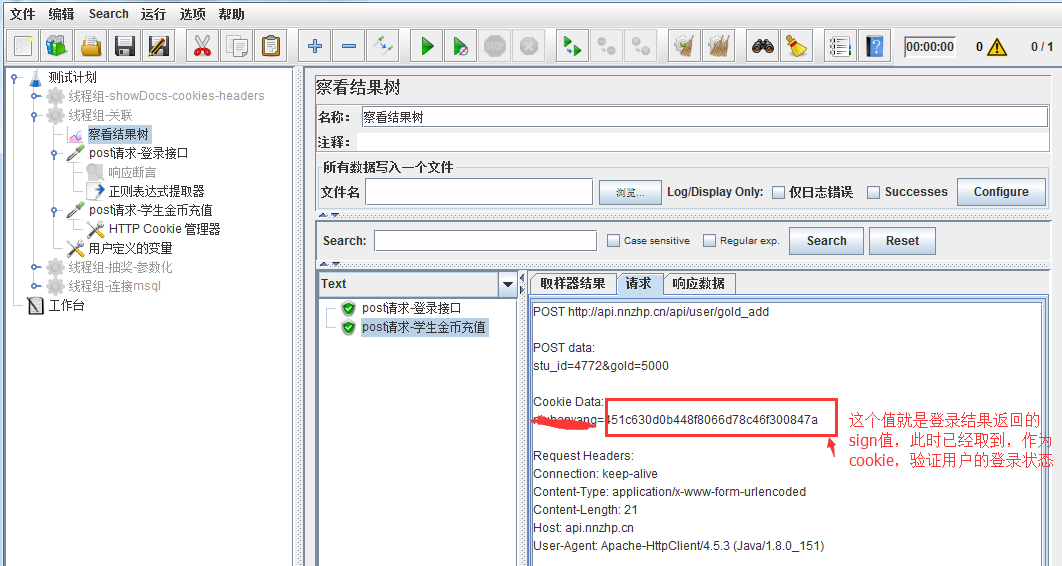Select 工作台 in the tree
Screen dimensions: 1062x566
66,305
